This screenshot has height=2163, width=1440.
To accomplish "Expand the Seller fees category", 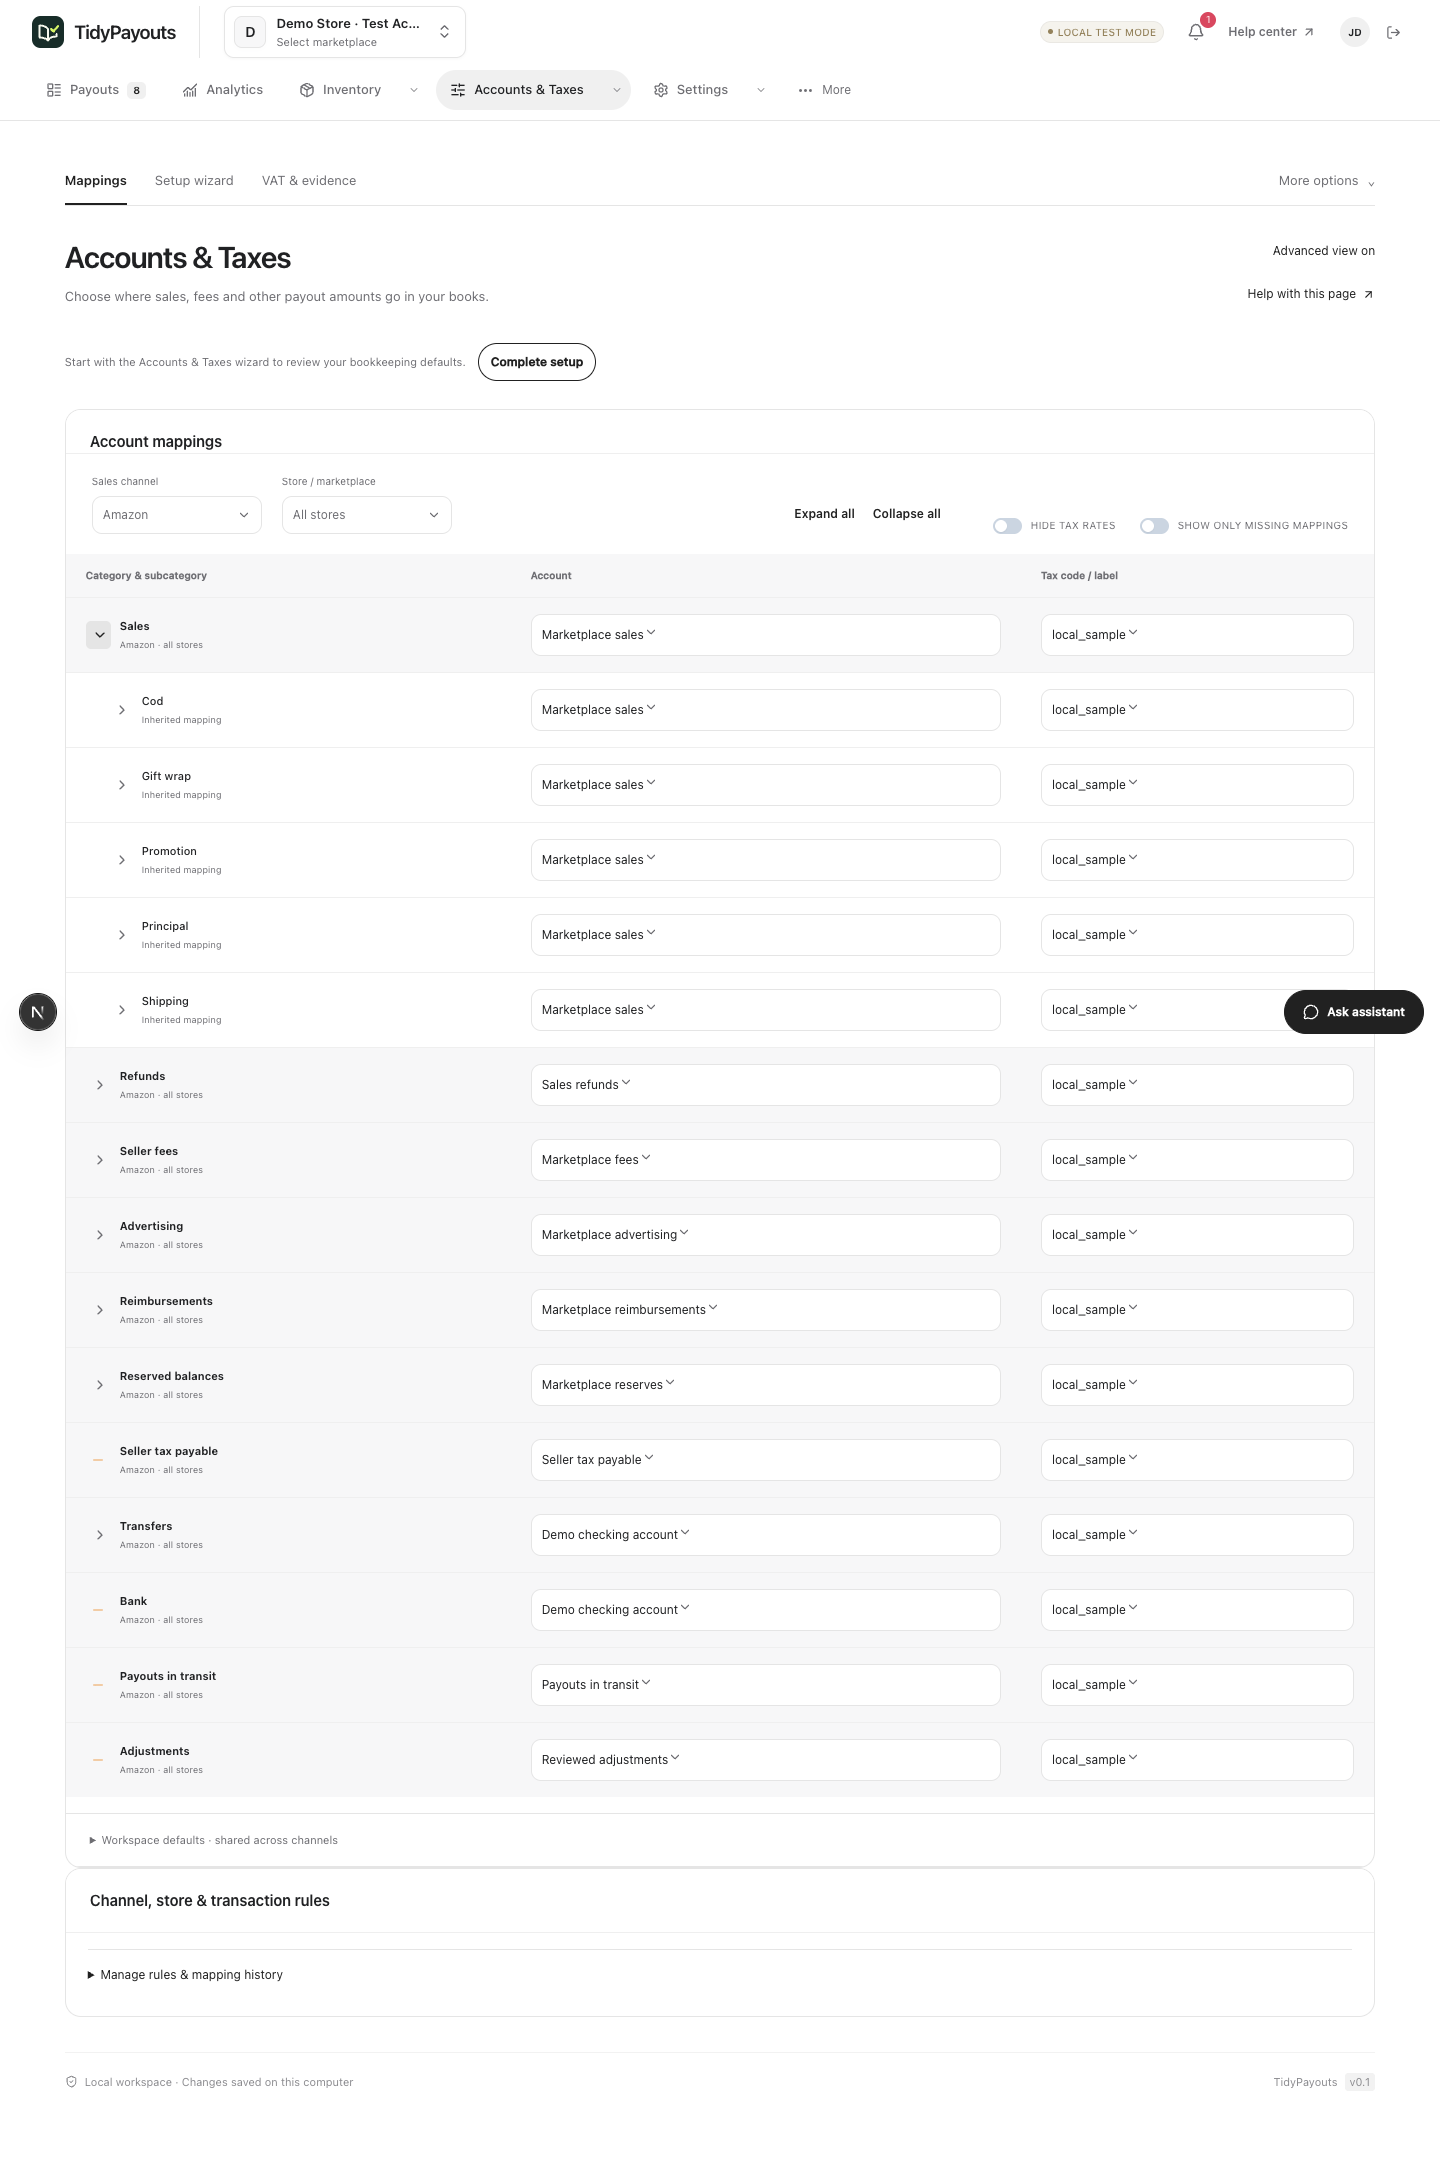I will pos(99,1160).
